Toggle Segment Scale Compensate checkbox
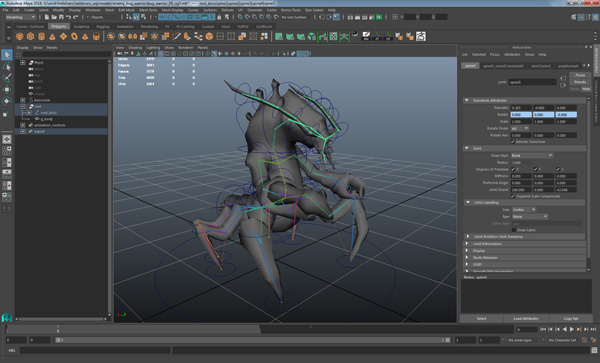This screenshot has width=600, height=363. [x=513, y=196]
